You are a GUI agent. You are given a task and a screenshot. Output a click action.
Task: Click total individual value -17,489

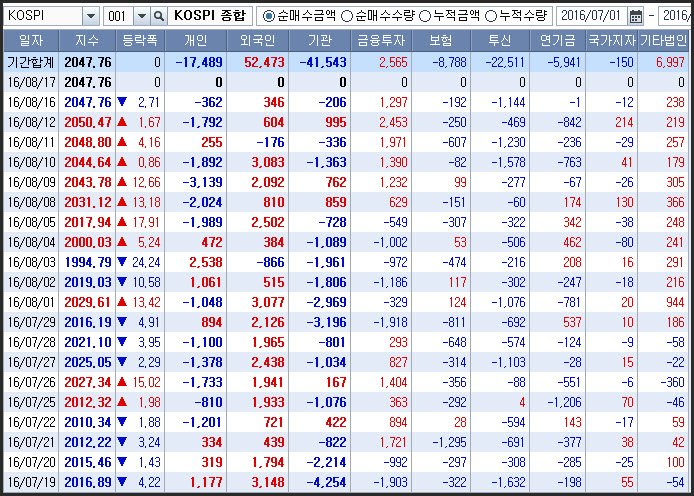[199, 62]
